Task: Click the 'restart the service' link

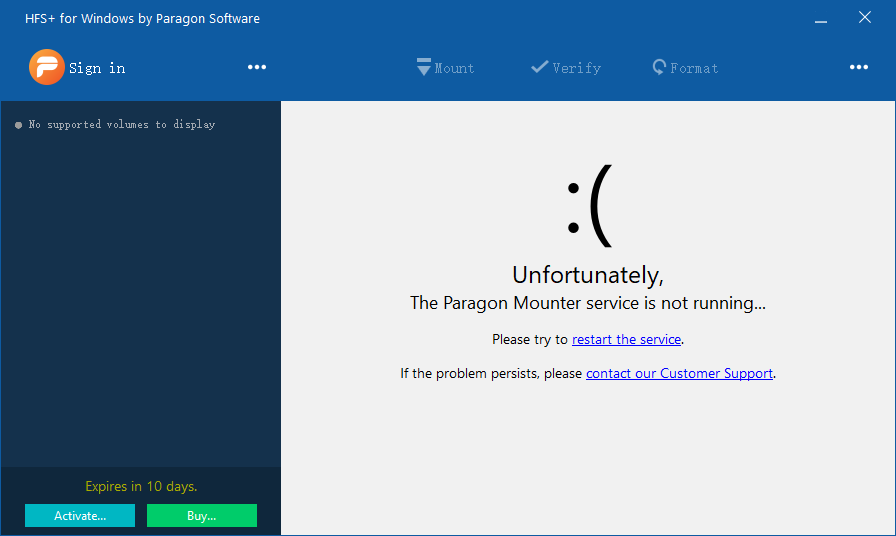Action: click(x=626, y=339)
